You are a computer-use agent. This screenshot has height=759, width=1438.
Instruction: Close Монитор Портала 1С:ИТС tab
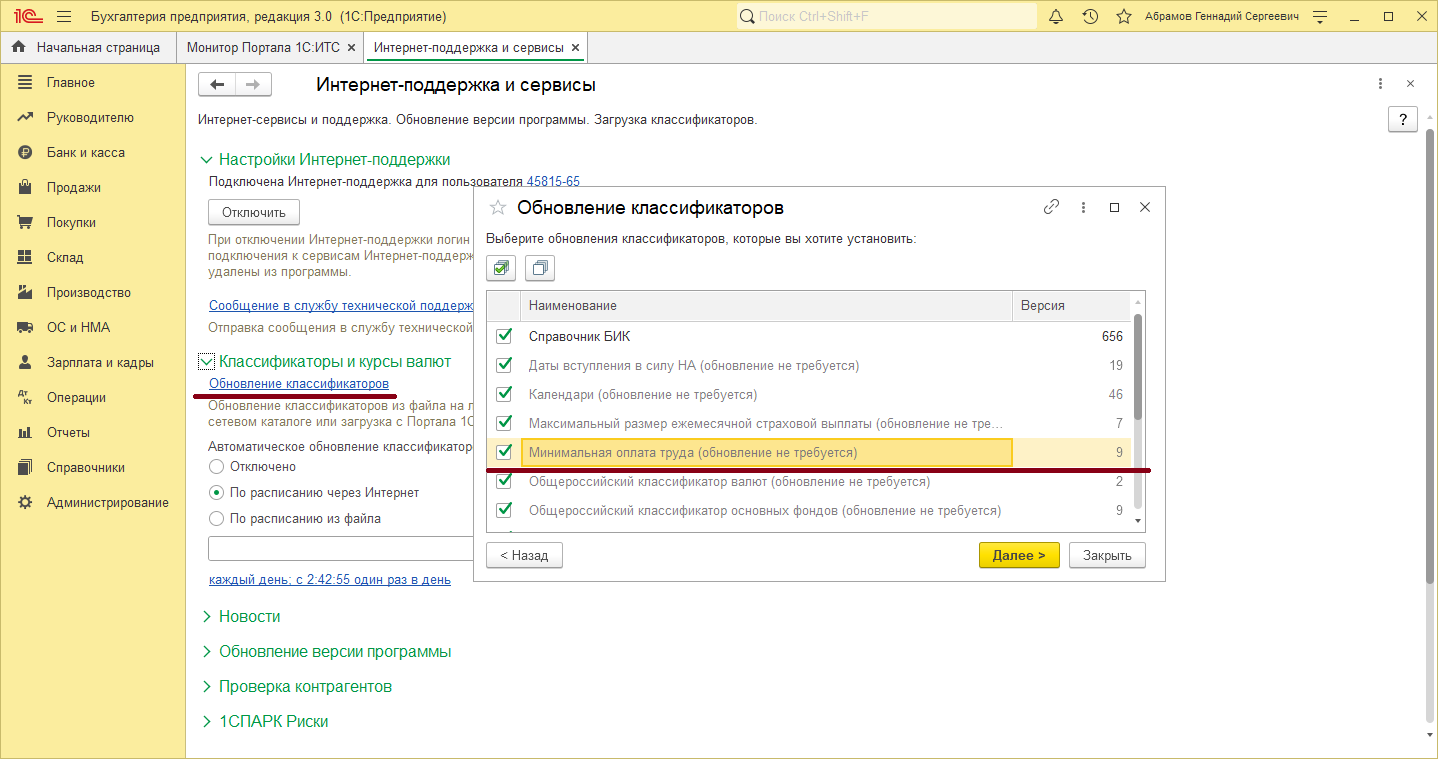point(351,48)
